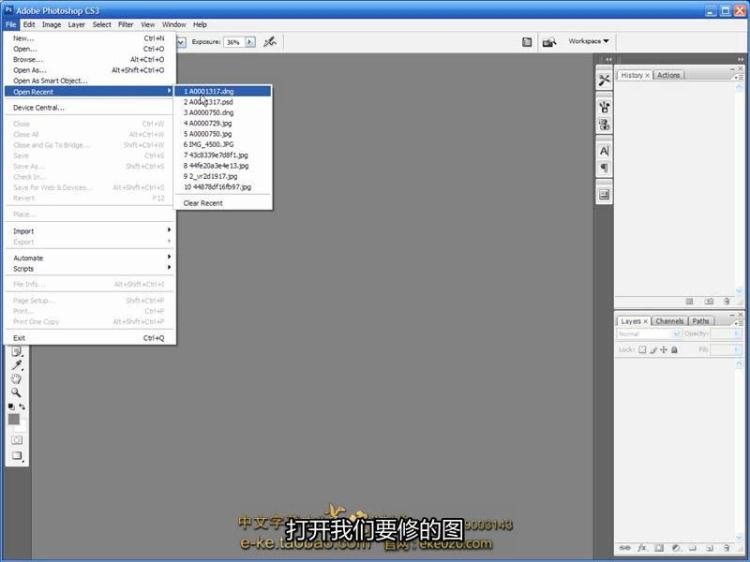Screen dimensions: 750x562
Task: Add a layer style via fx icon
Action: tap(642, 548)
